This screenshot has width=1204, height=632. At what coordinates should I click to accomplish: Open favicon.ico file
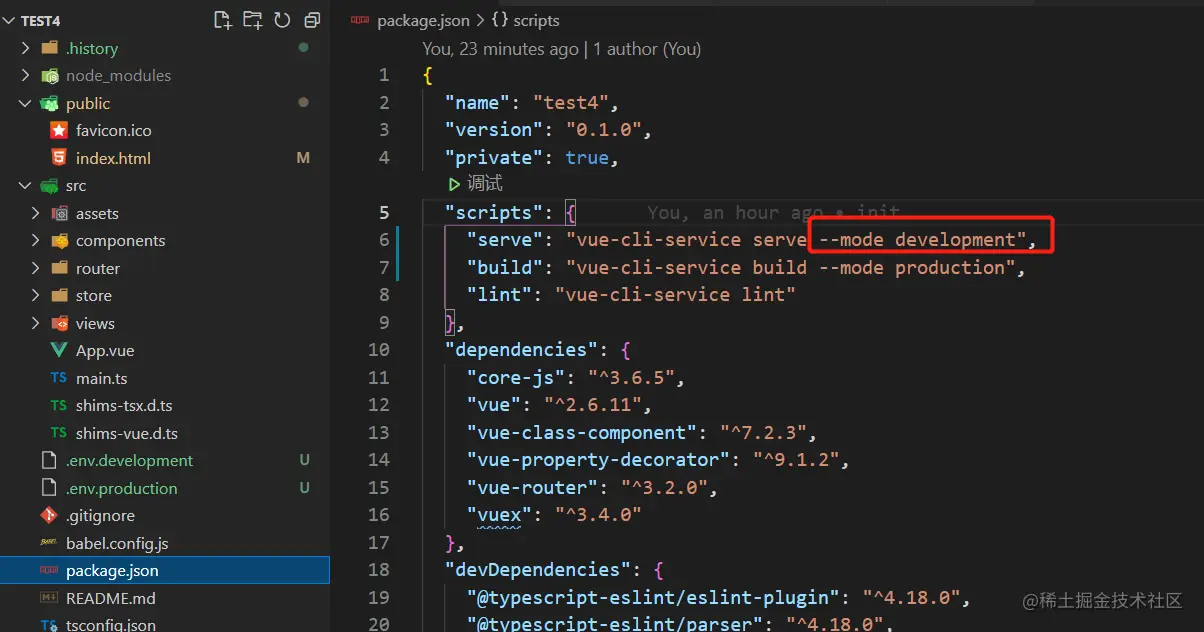114,131
